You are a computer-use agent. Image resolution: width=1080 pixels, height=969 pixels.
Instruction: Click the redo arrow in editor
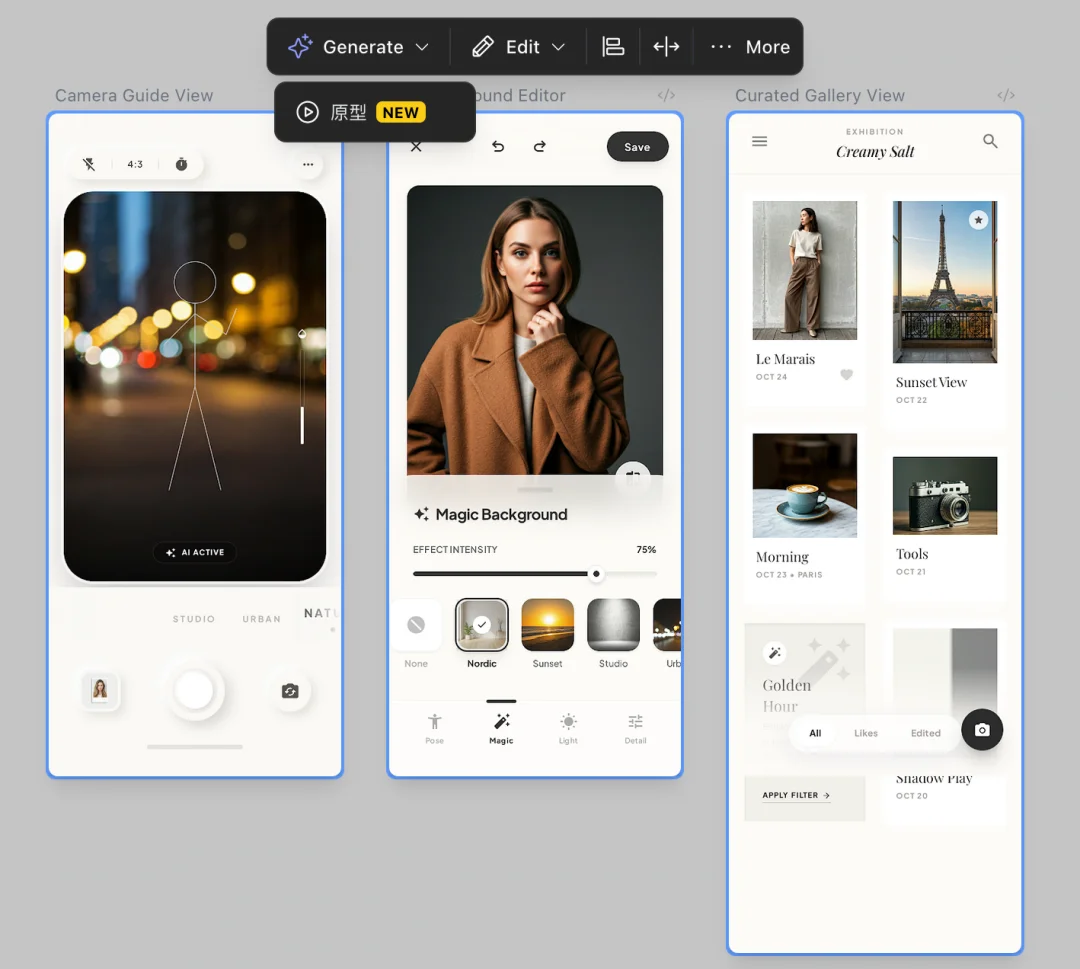[x=540, y=147]
